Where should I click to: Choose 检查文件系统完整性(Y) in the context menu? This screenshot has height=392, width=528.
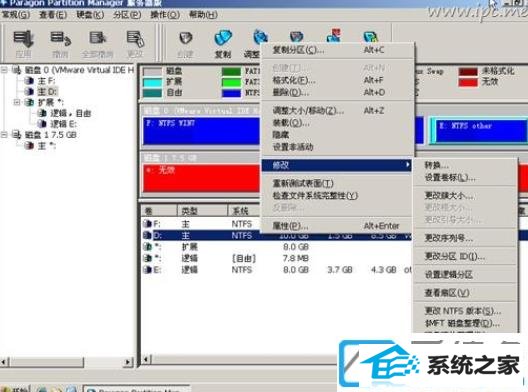[337, 195]
